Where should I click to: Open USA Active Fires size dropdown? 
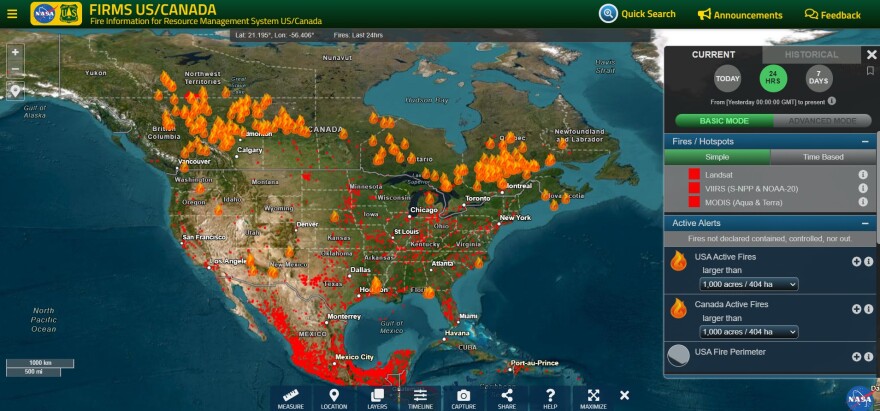[749, 284]
